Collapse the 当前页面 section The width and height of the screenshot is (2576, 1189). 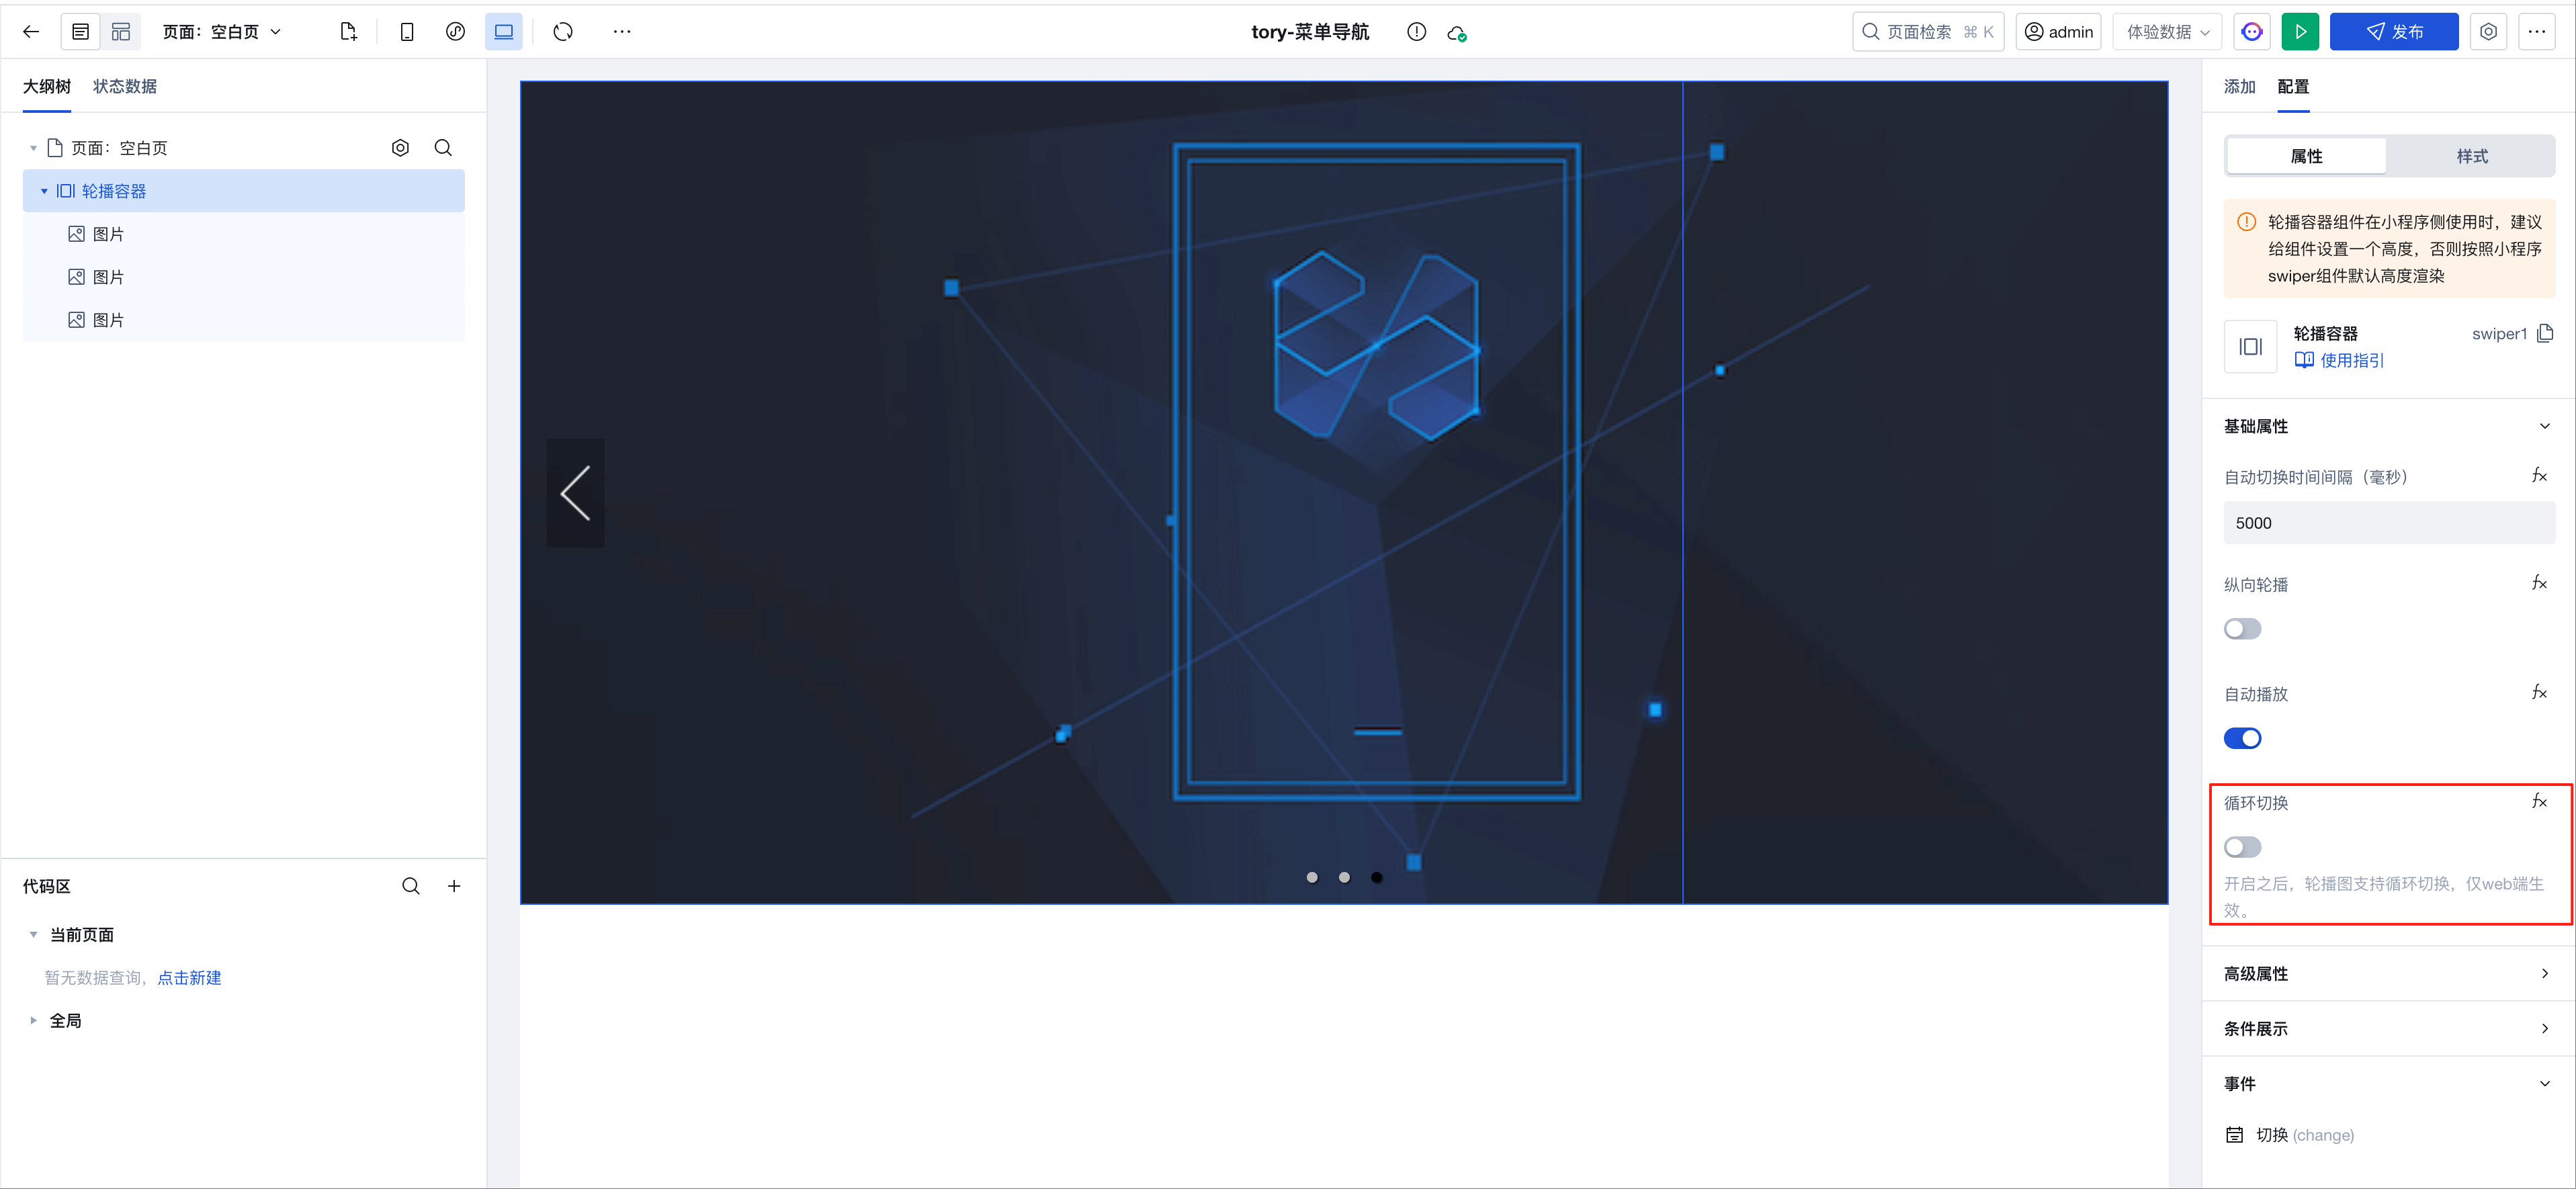click(x=33, y=935)
